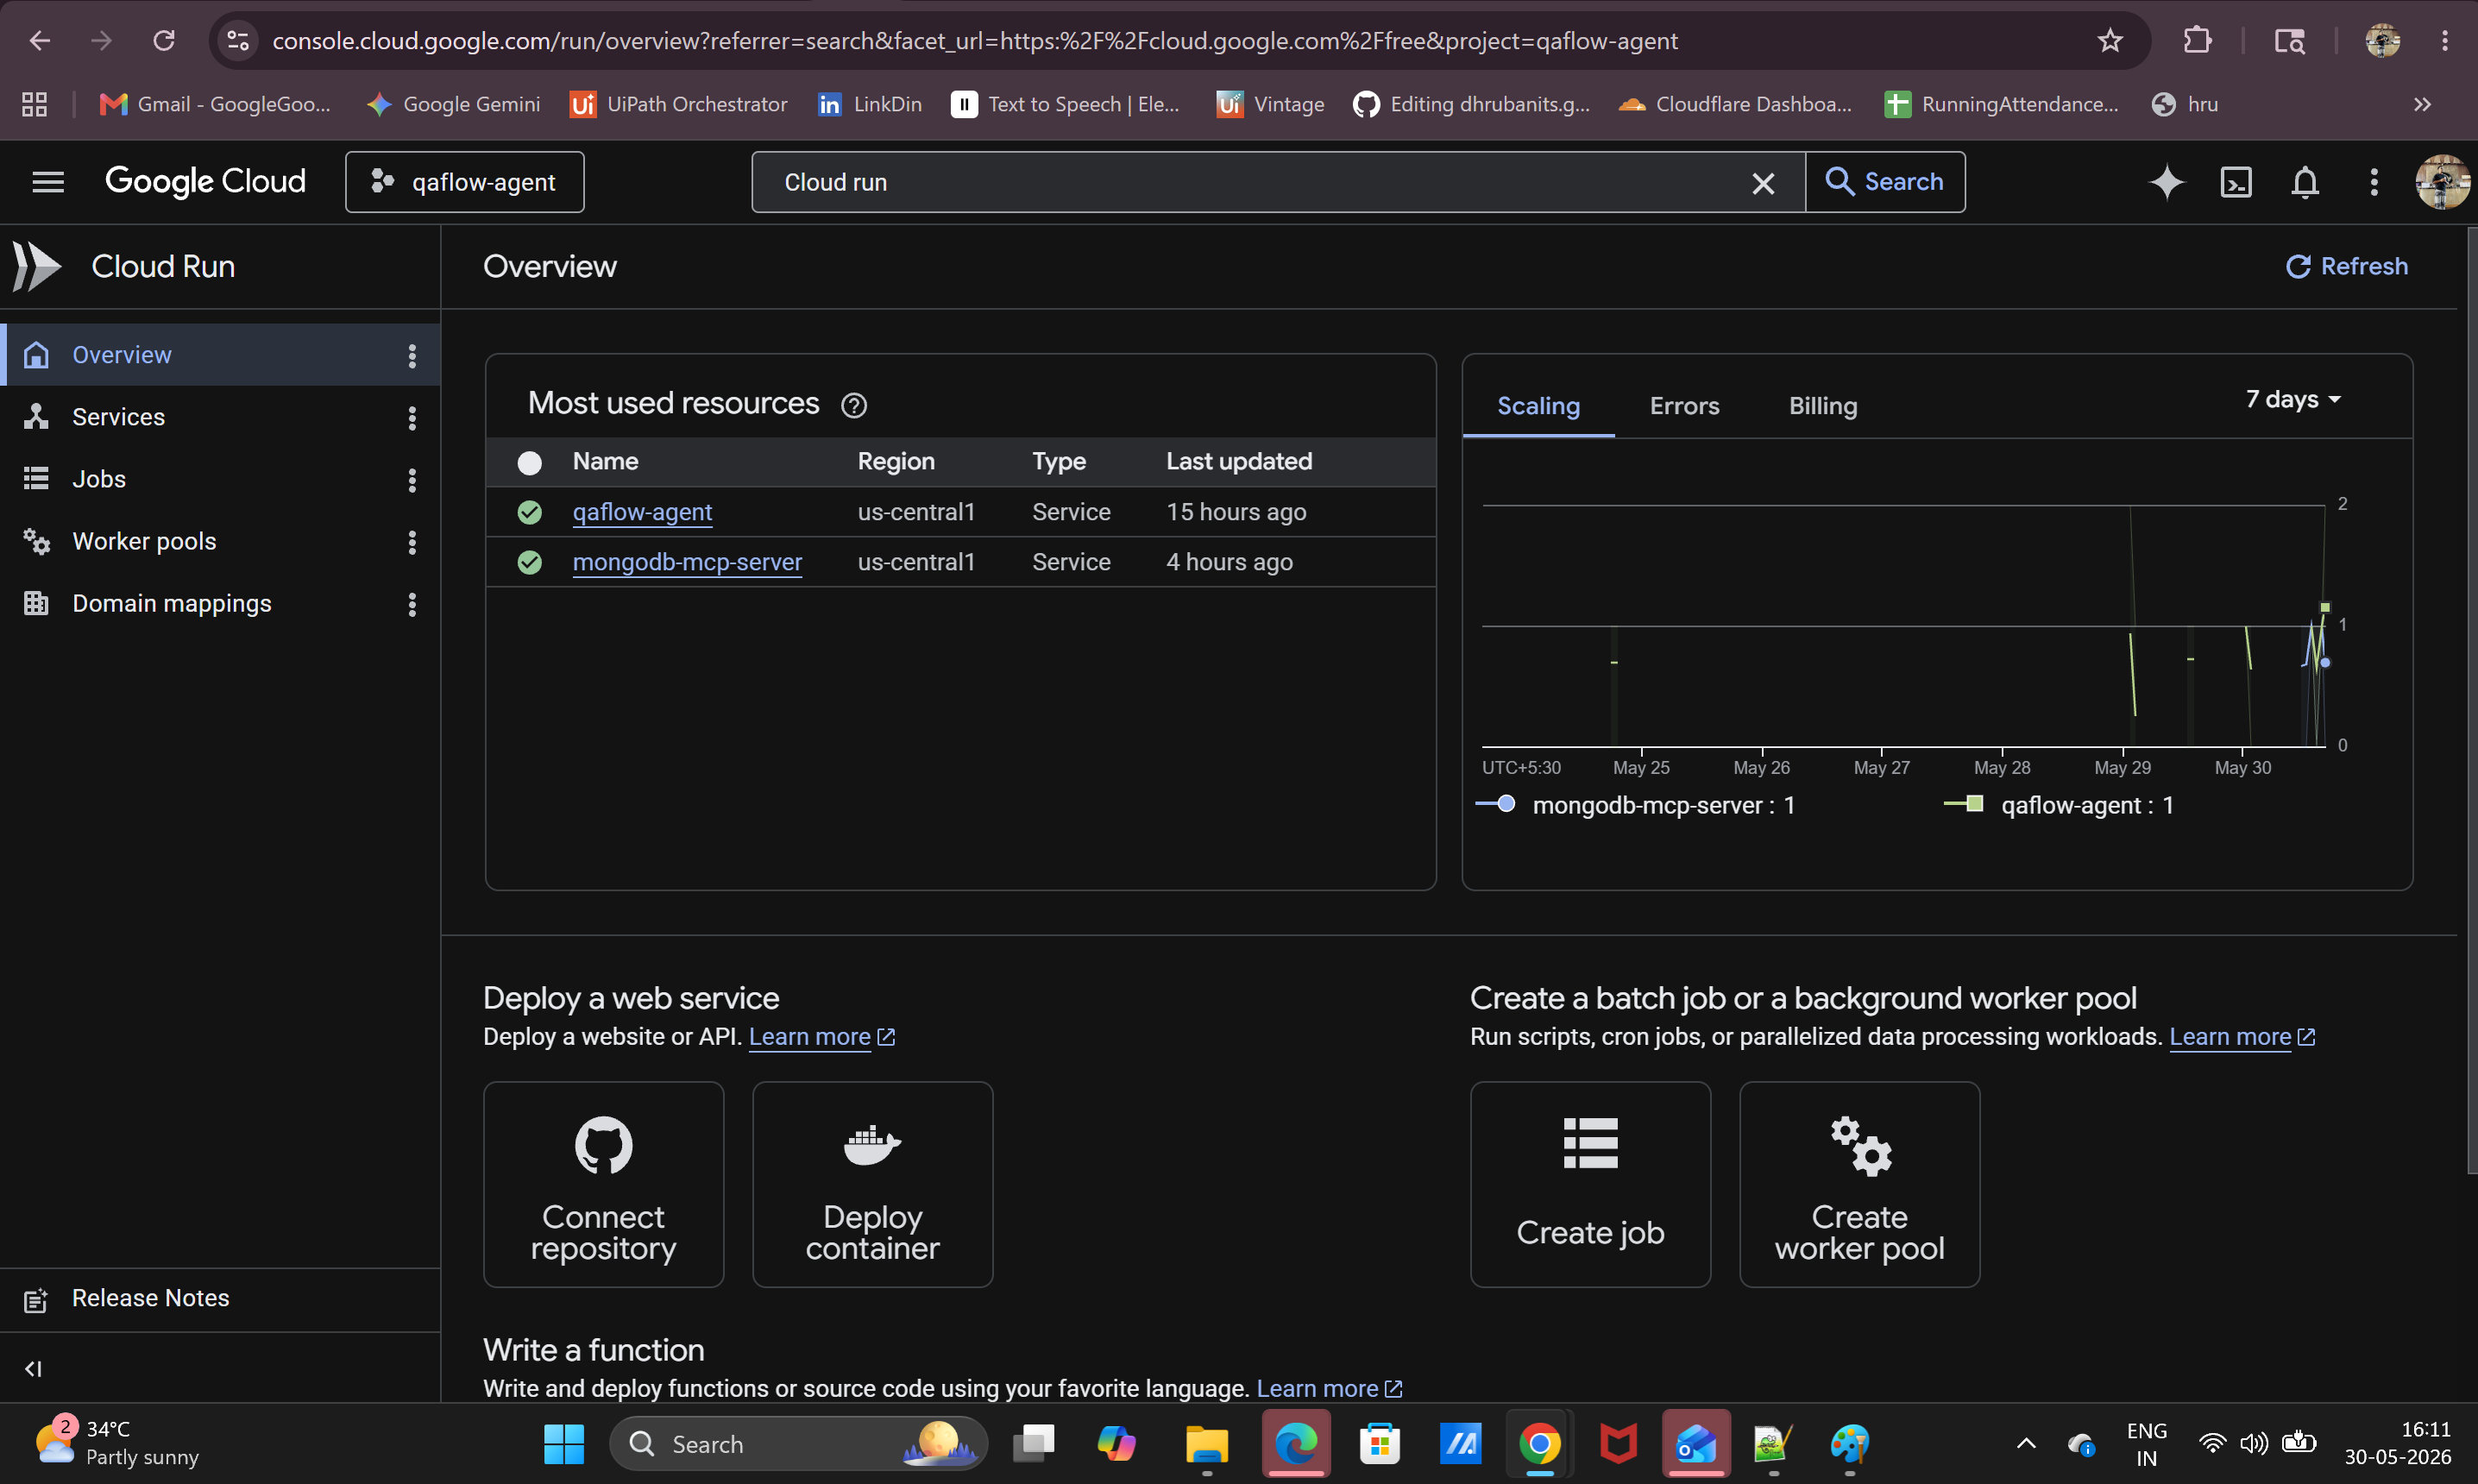Viewport: 2478px width, 1484px height.
Task: Click the GitHub Connect repository card
Action: (x=603, y=1184)
